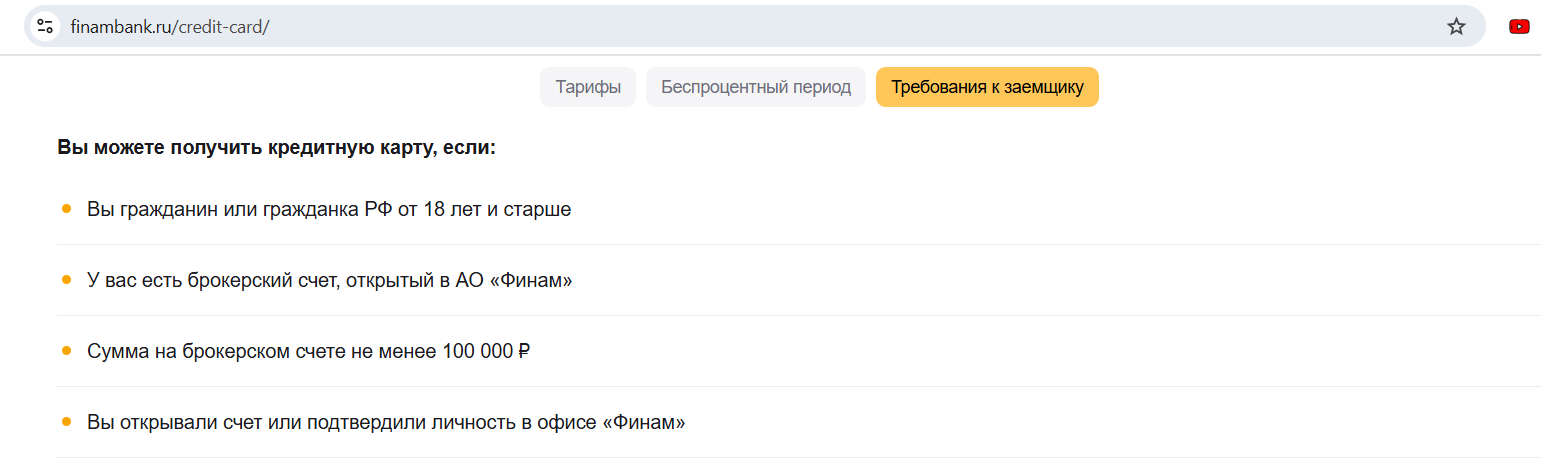Bookmark this page with the star icon
Image resolution: width=1541 pixels, height=467 pixels.
tap(1456, 26)
